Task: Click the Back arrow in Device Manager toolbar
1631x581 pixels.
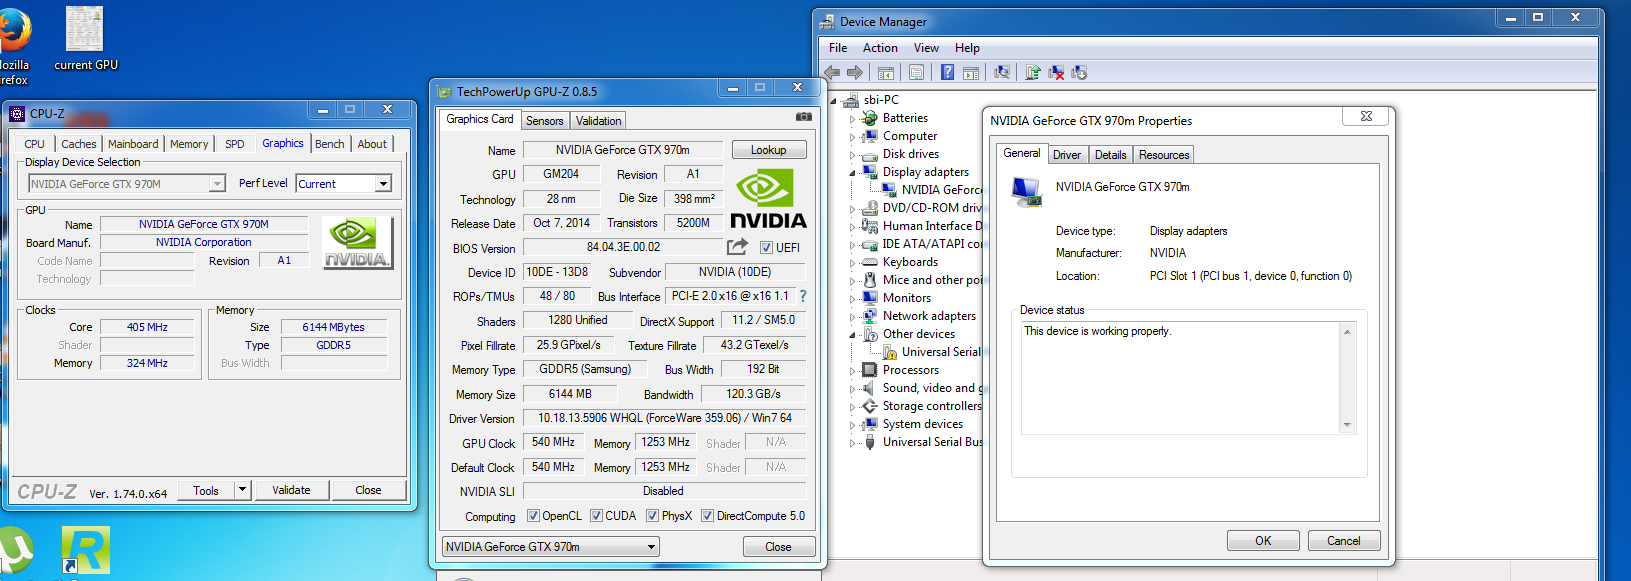Action: (832, 72)
